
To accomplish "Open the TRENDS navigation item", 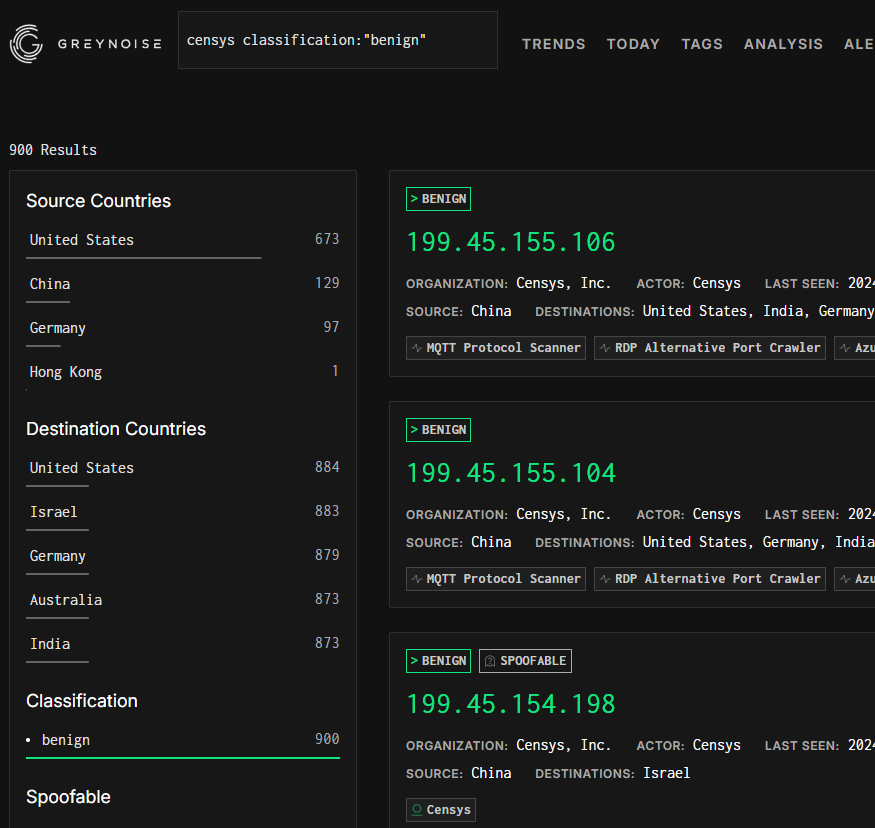I will coord(554,44).
